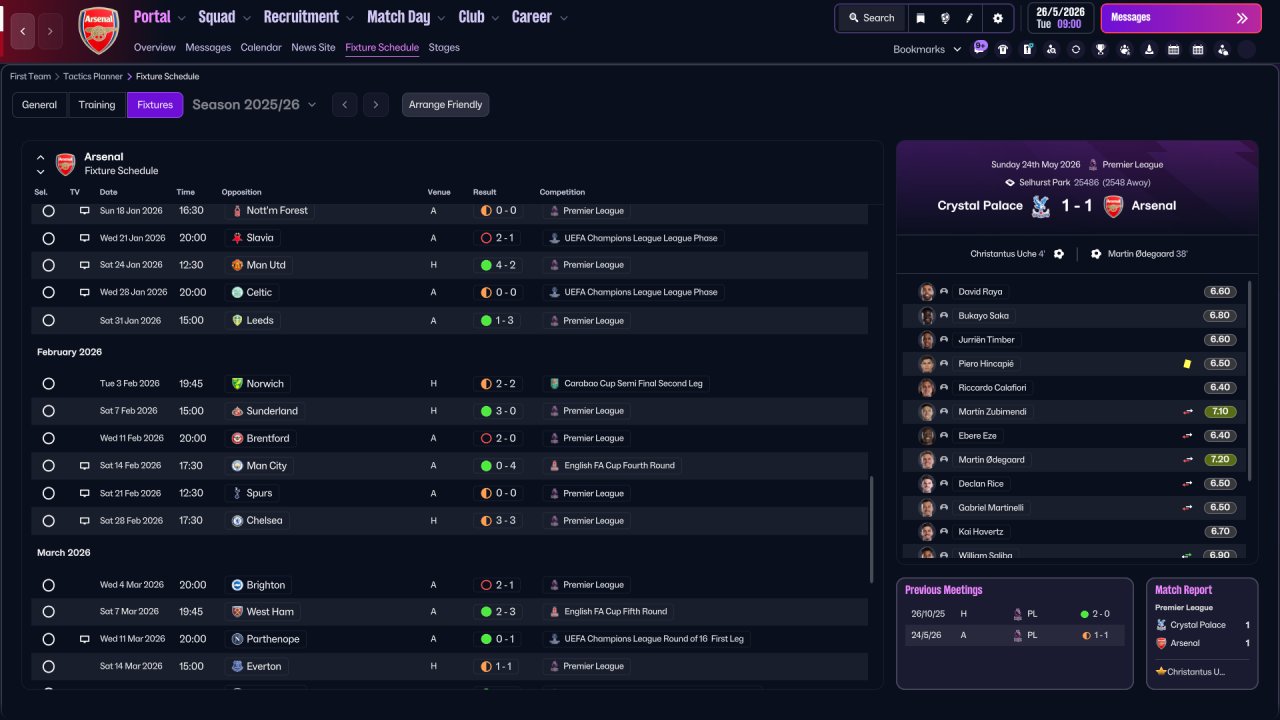Select the Celtic fixture radio button
The image size is (1280, 720).
pyautogui.click(x=48, y=293)
